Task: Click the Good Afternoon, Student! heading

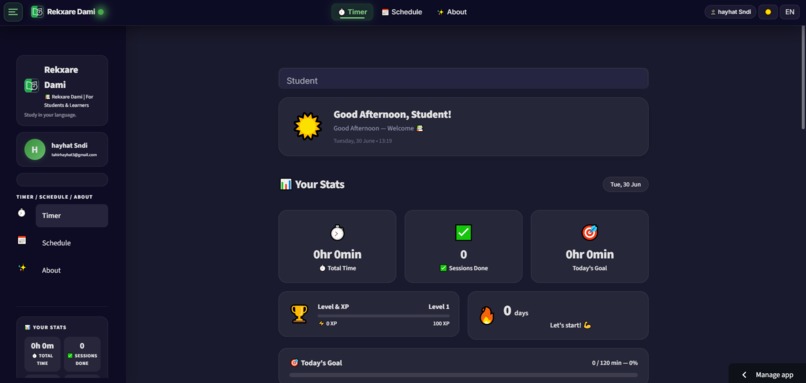Action: click(392, 115)
